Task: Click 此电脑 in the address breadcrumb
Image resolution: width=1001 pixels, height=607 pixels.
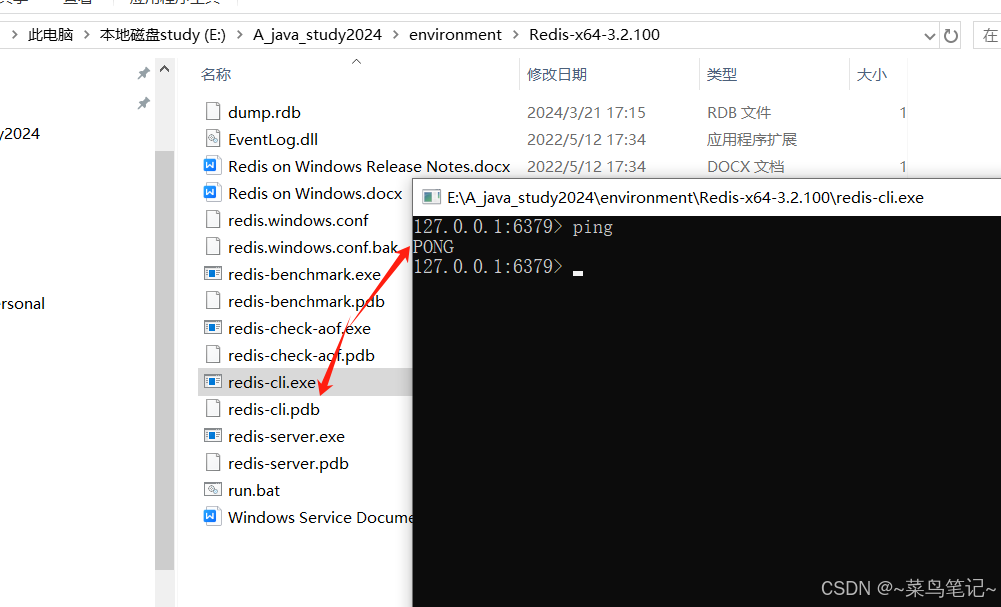Action: pos(50,34)
